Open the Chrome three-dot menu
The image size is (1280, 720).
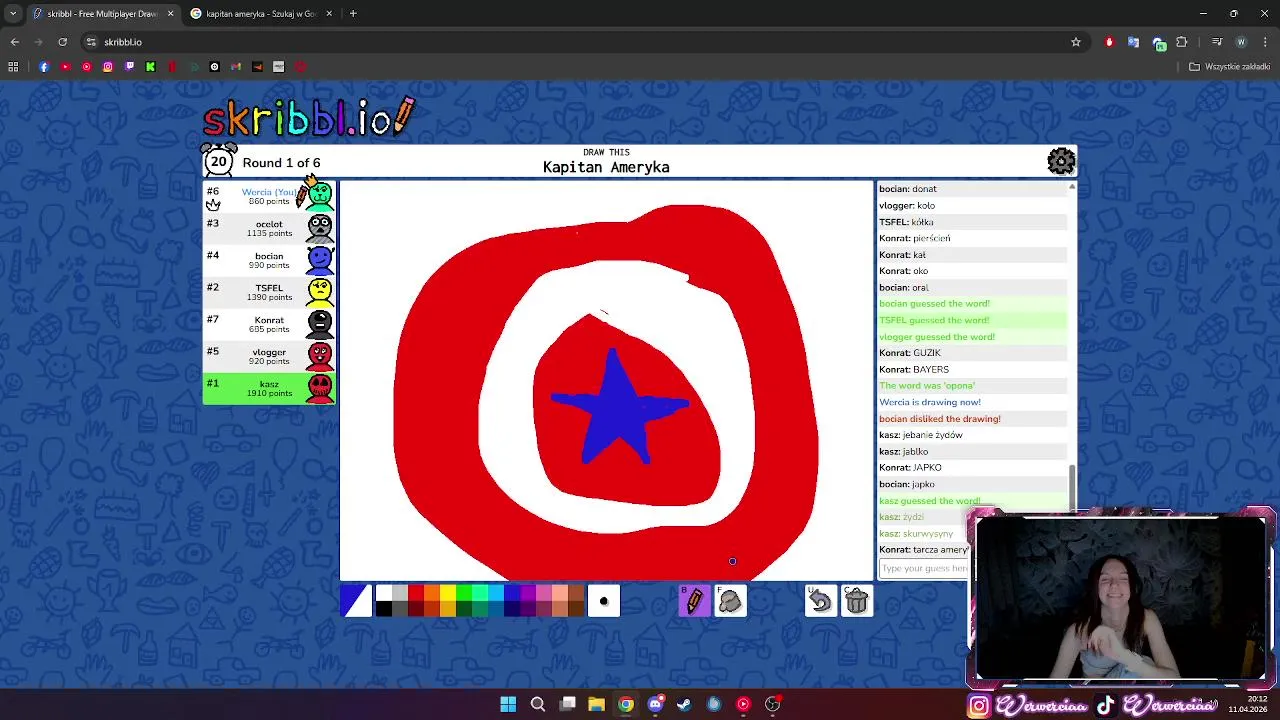[x=1265, y=42]
